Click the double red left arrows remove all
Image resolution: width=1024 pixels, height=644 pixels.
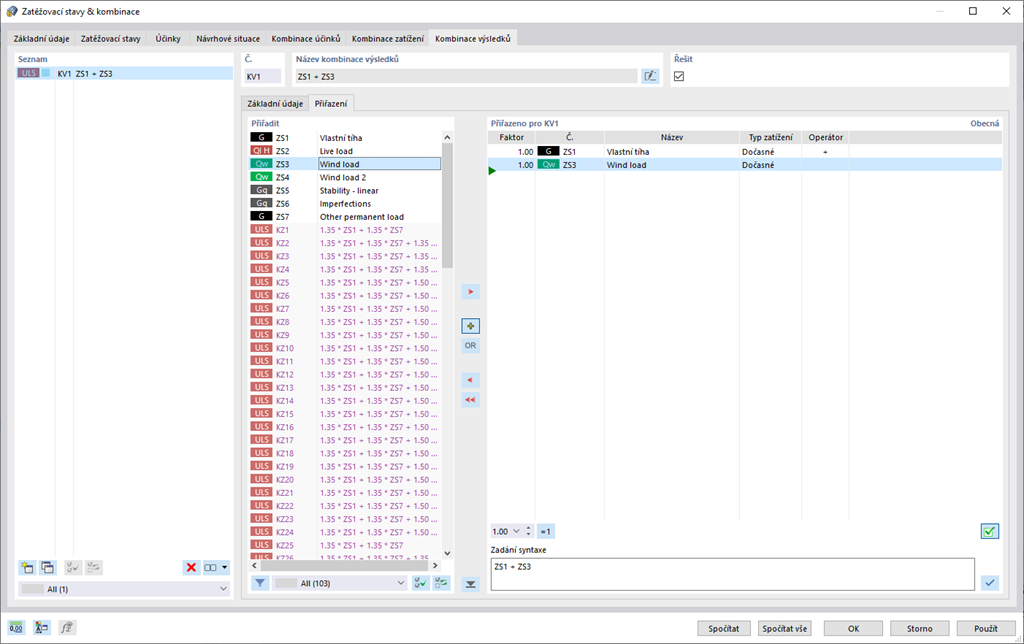coord(470,400)
